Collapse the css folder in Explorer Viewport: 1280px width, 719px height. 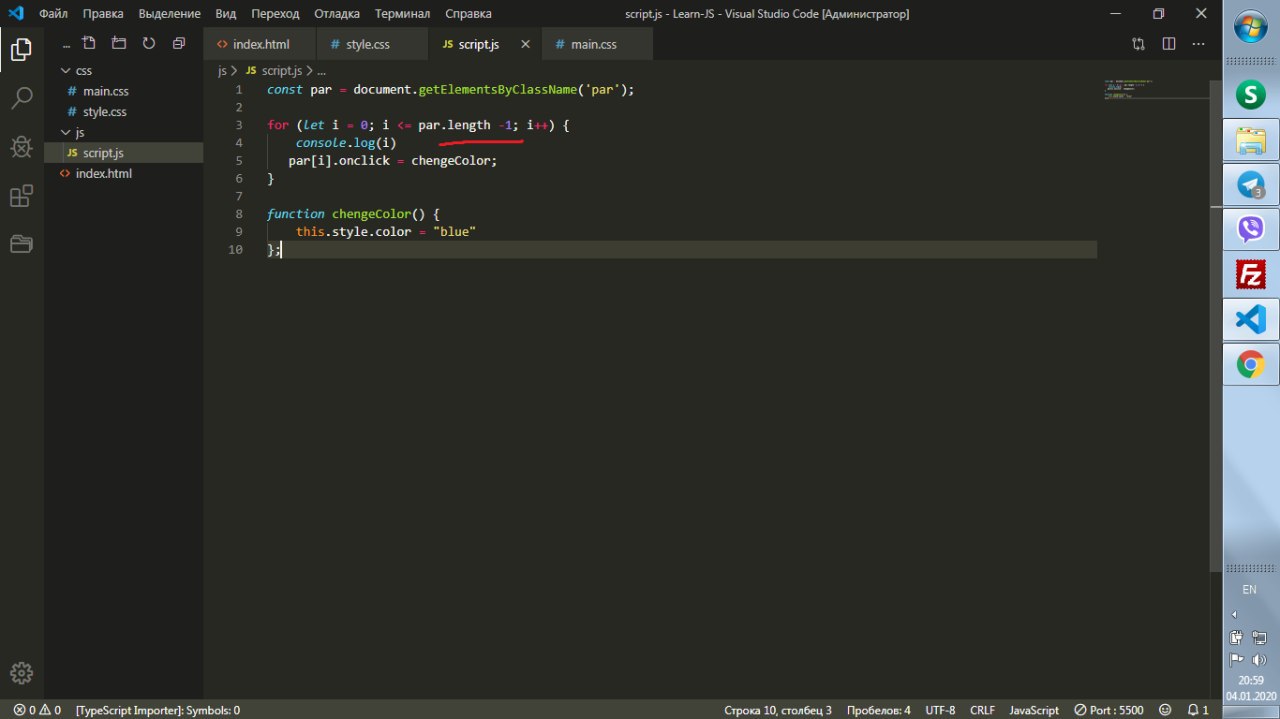pyautogui.click(x=84, y=71)
